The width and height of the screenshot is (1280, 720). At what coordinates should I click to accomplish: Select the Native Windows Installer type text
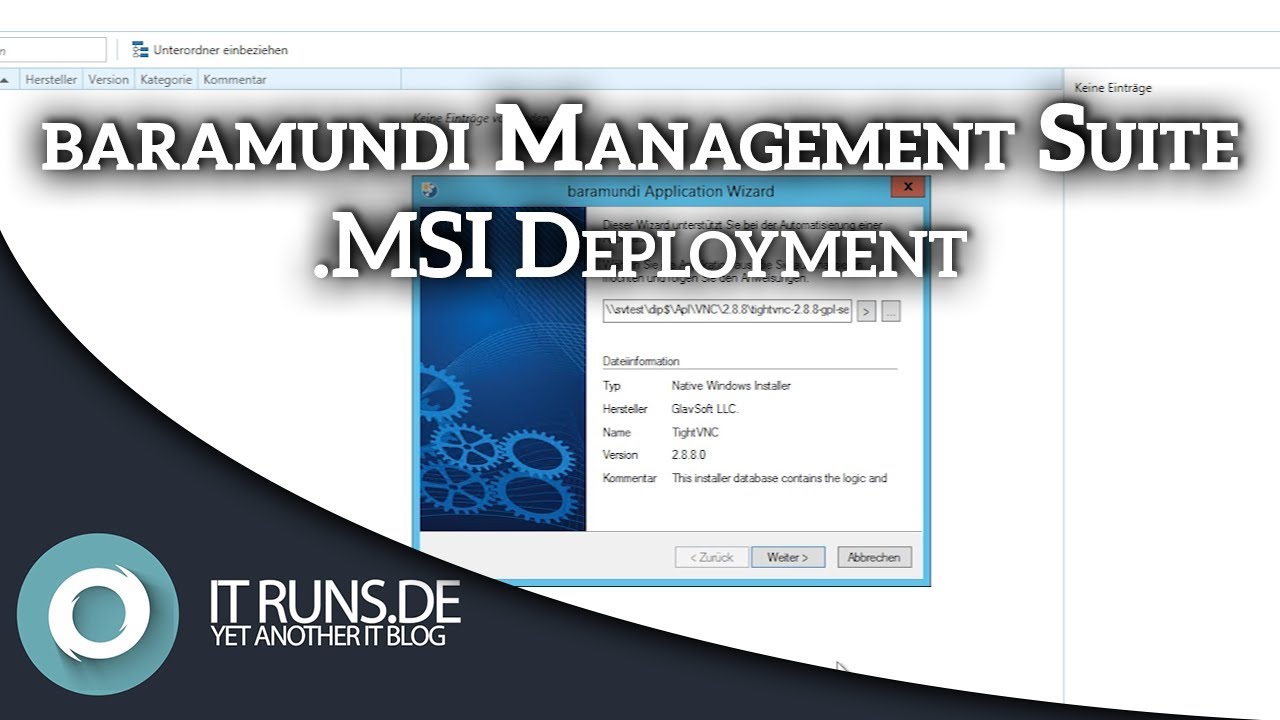pyautogui.click(x=731, y=386)
